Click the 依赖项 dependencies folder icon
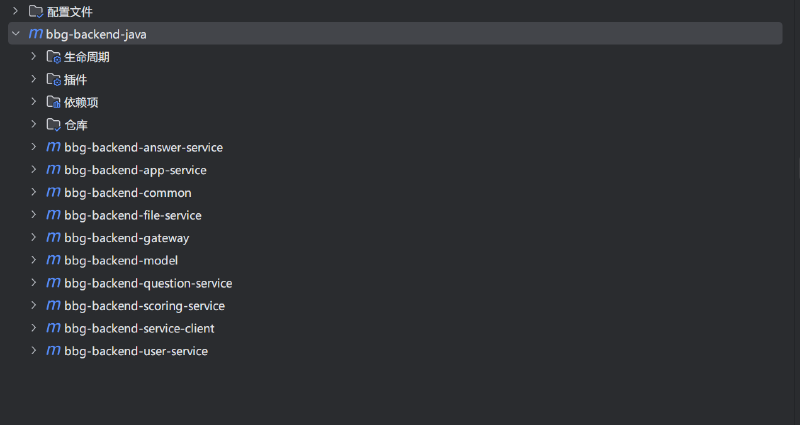The image size is (800, 425). click(x=54, y=102)
